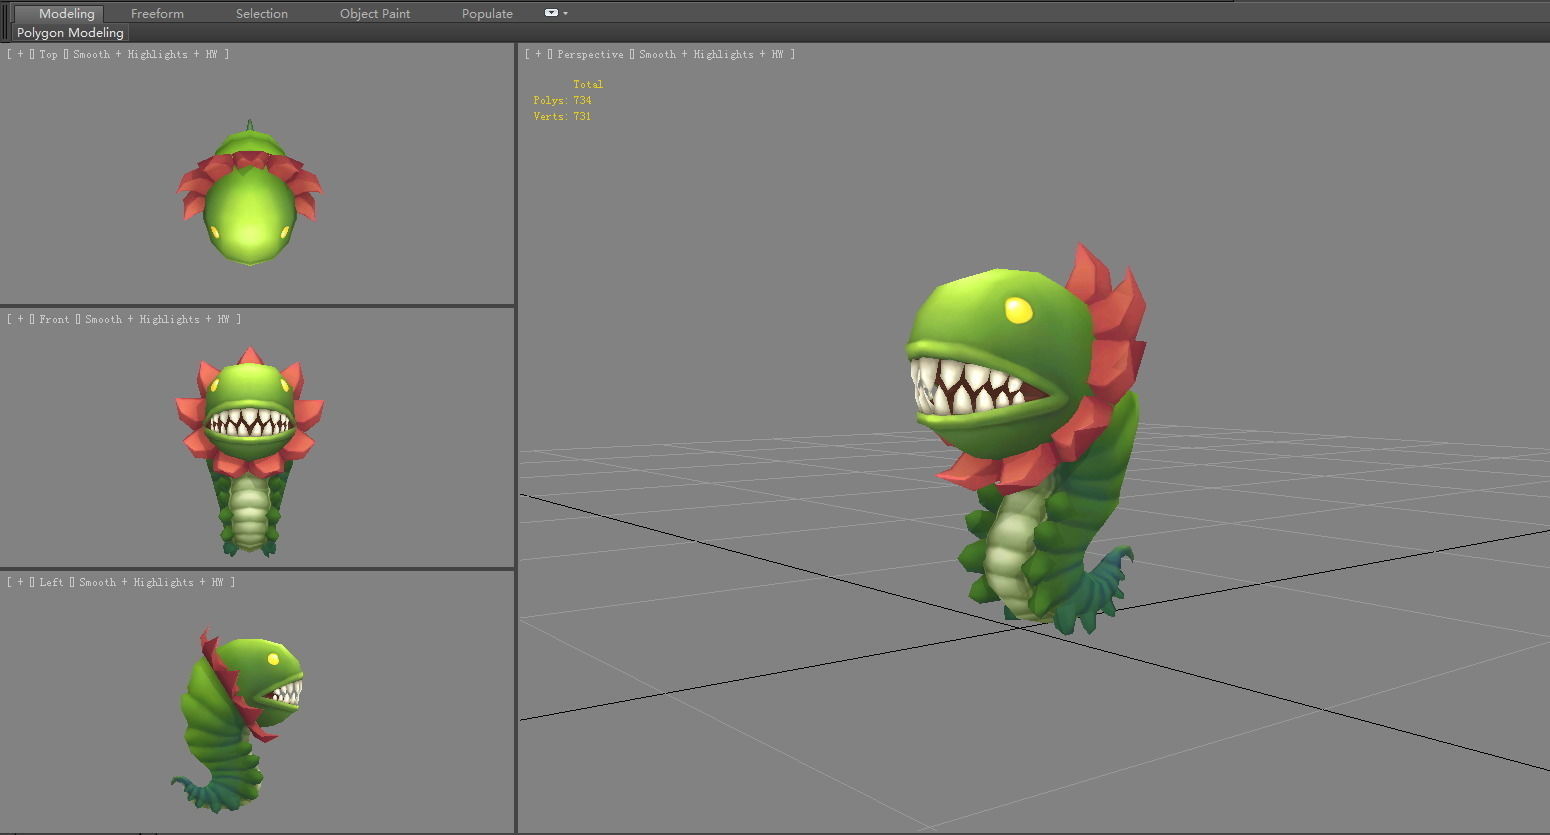The image size is (1550, 835).
Task: Open Front viewport Smooth + Highlights shading menu
Action: (x=157, y=319)
